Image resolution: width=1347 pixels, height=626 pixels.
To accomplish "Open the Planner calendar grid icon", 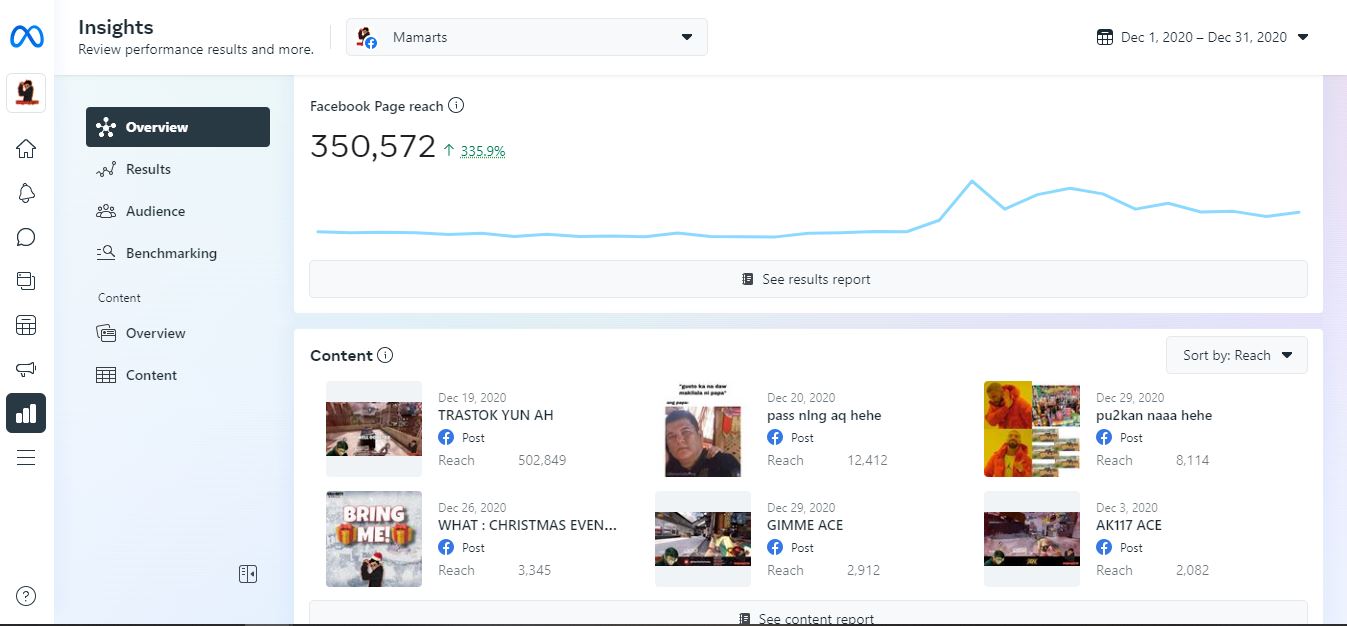I will tap(26, 325).
